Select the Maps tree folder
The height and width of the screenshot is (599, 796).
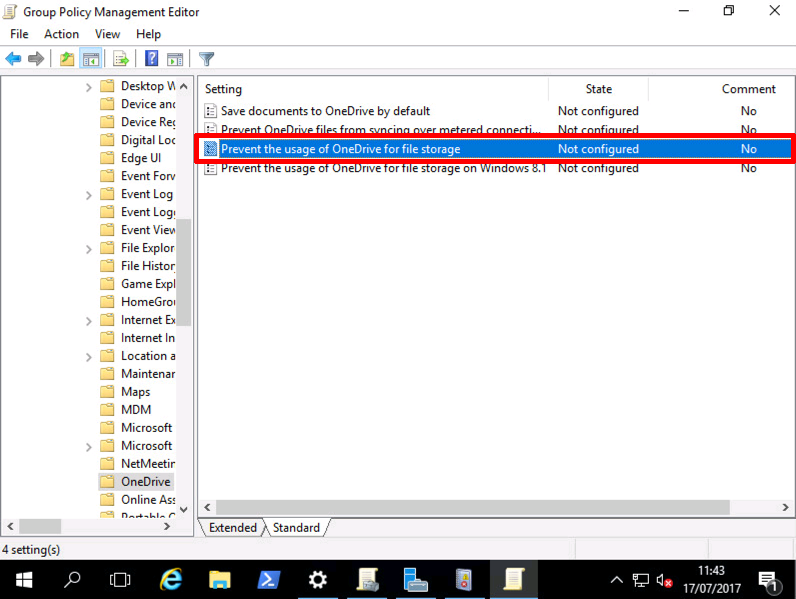136,392
